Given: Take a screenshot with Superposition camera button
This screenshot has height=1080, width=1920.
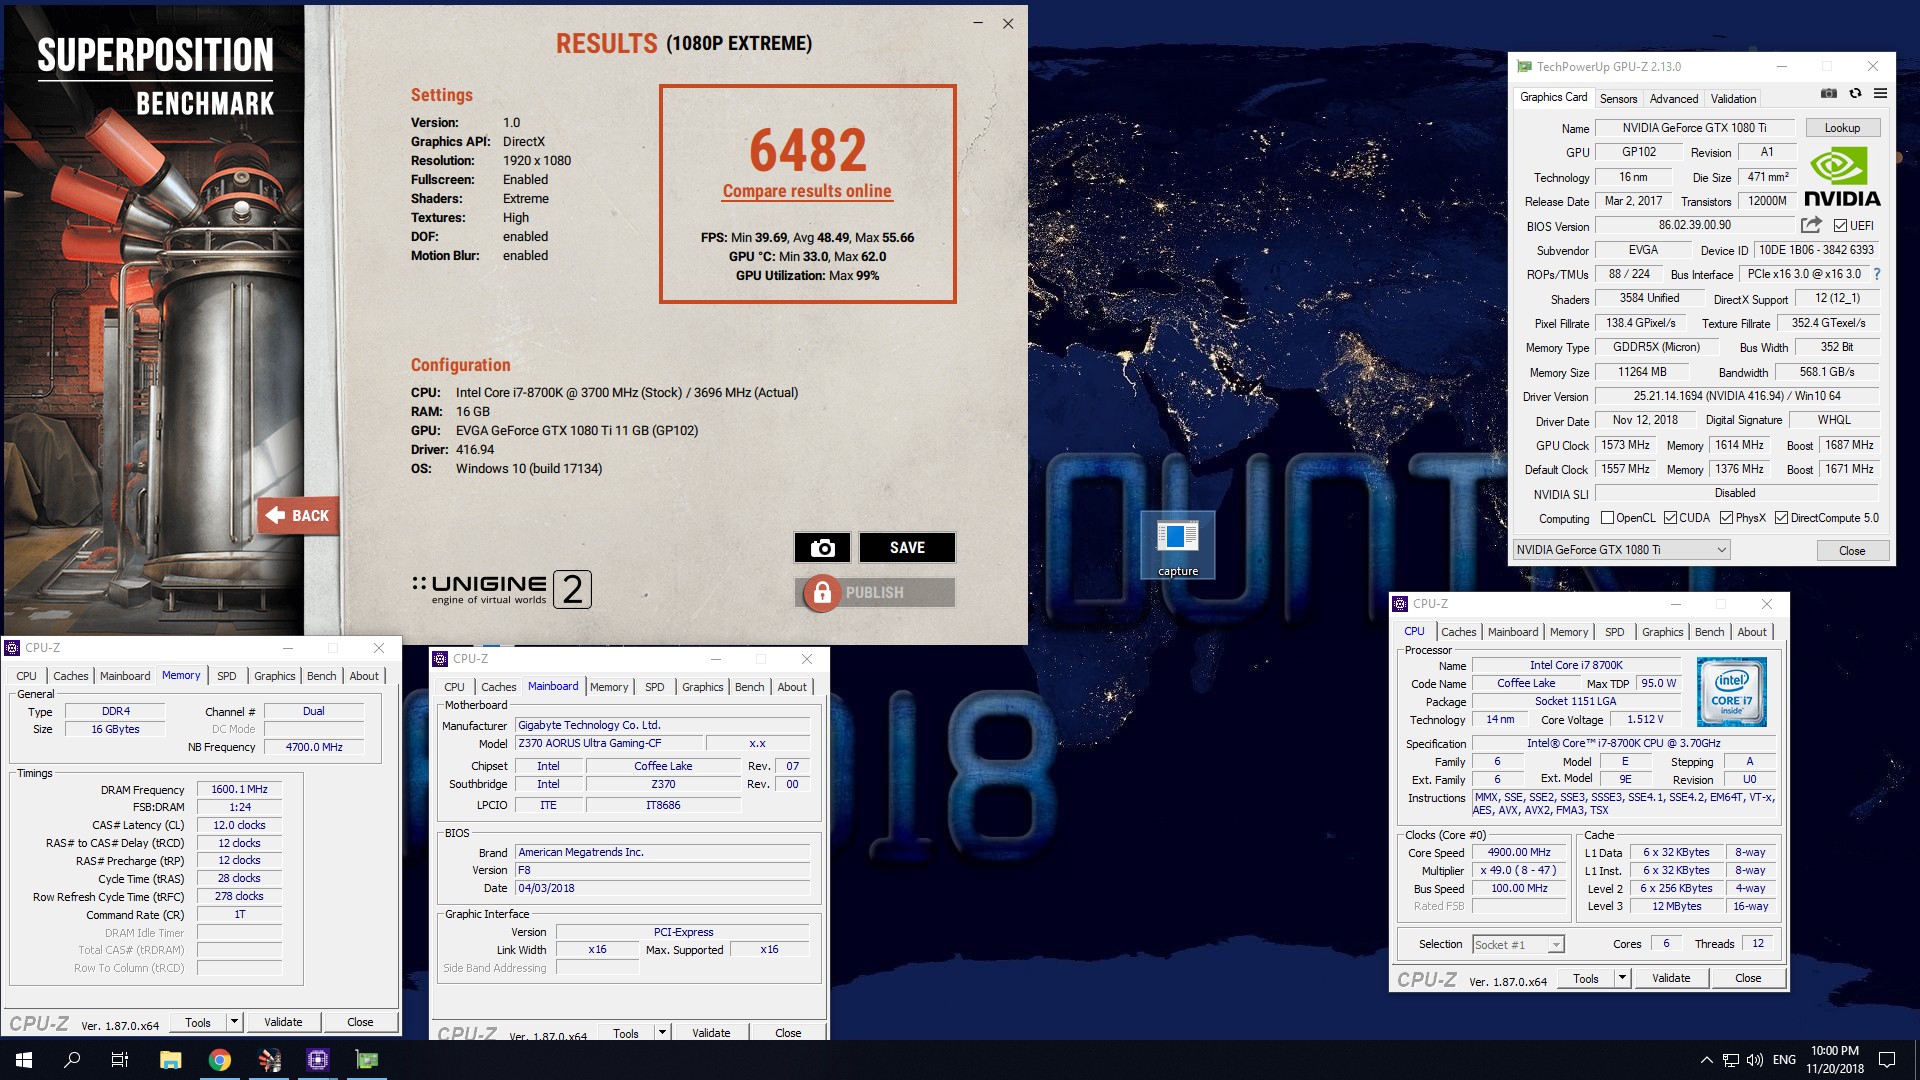Looking at the screenshot, I should point(822,547).
